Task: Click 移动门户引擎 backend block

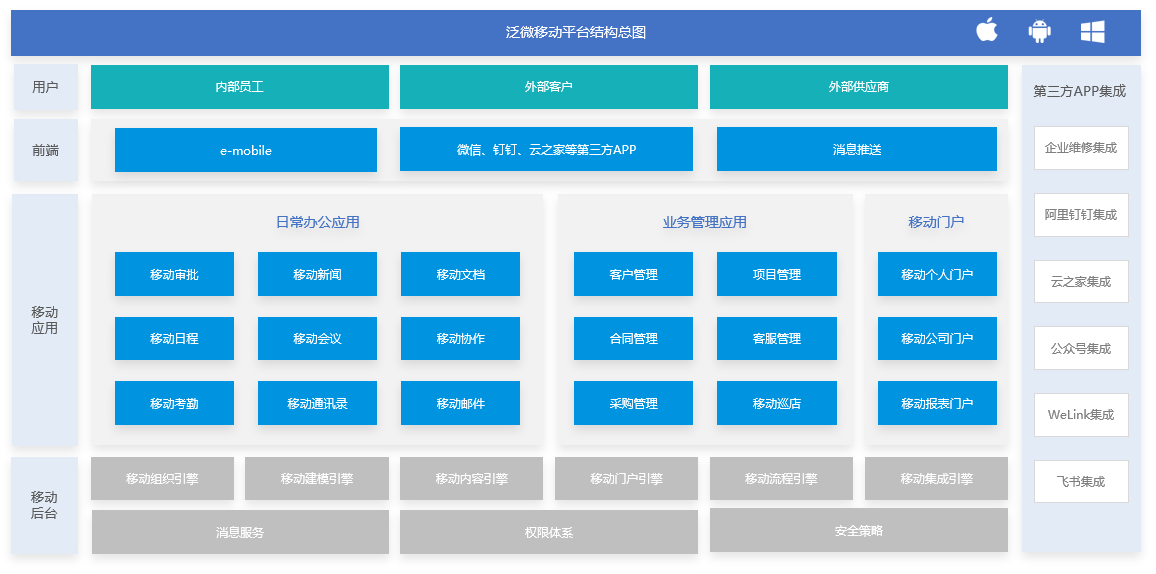Action: (x=626, y=479)
